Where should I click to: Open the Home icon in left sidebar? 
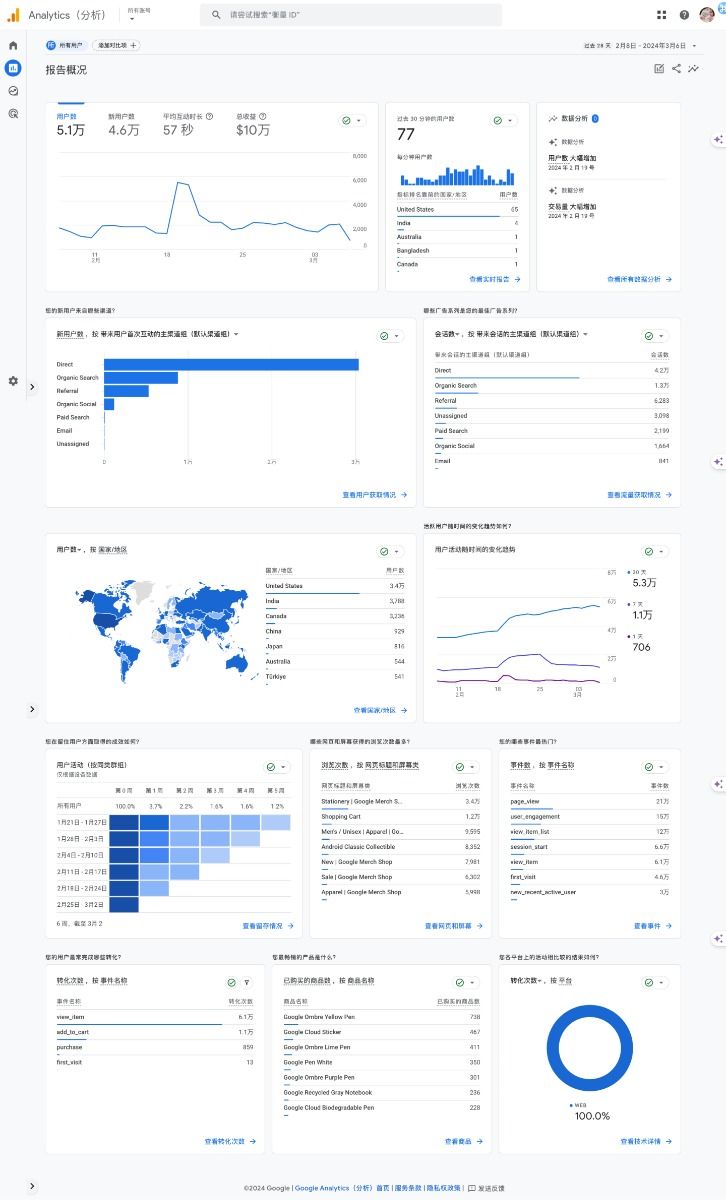(x=13, y=46)
